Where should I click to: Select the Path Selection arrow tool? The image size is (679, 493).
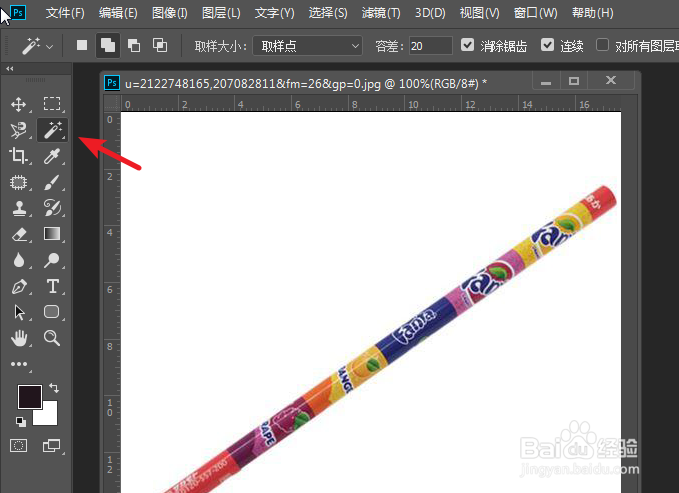coord(19,312)
